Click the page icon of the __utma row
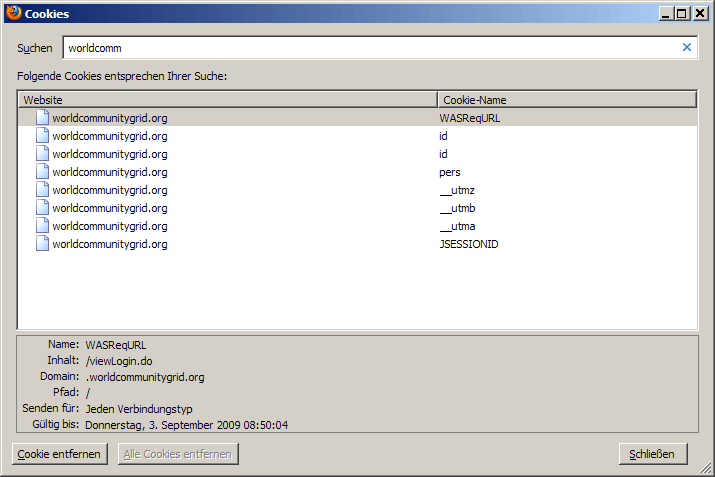This screenshot has width=715, height=477. coord(42,226)
